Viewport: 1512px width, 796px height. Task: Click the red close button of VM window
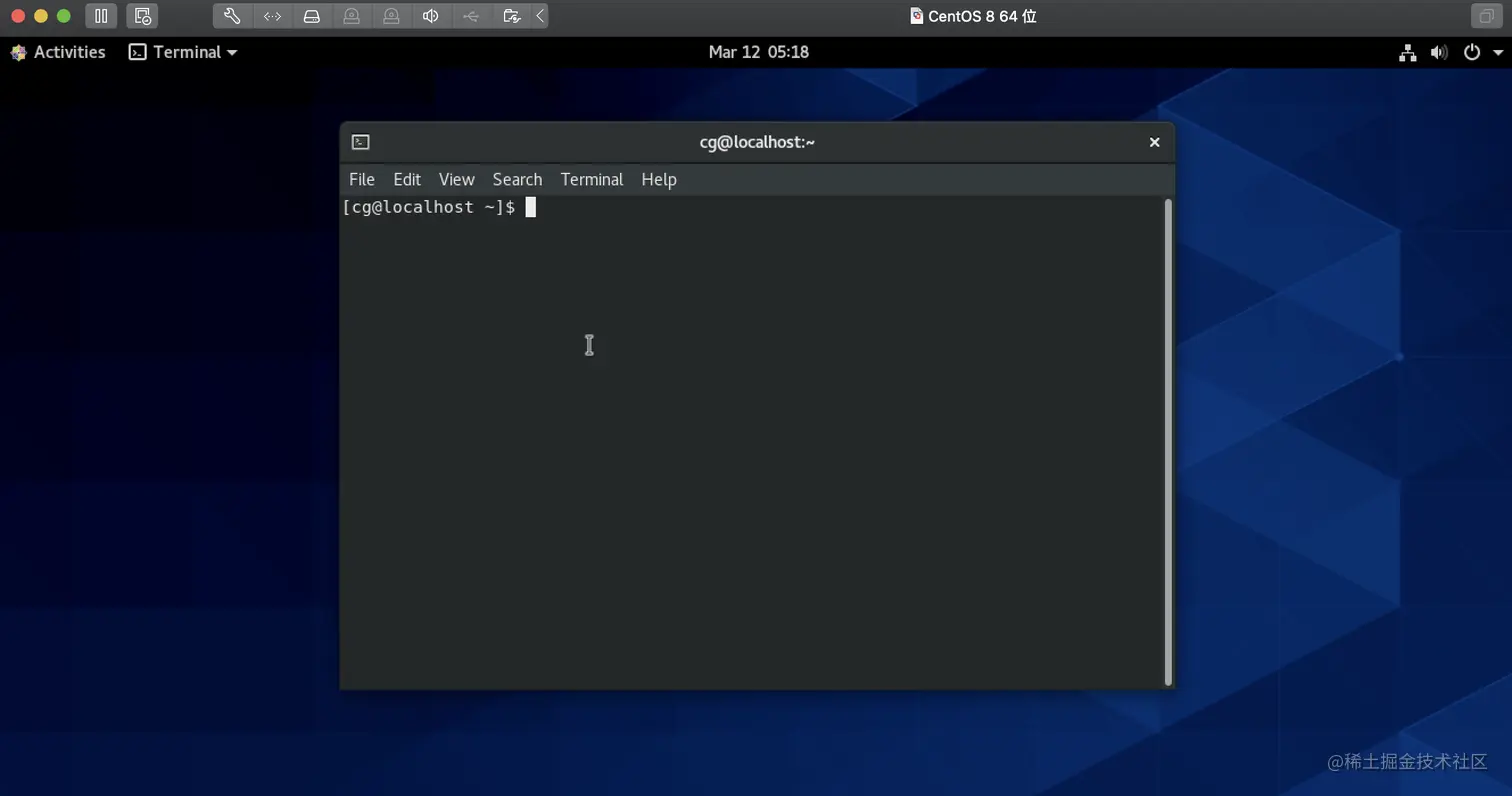[17, 16]
